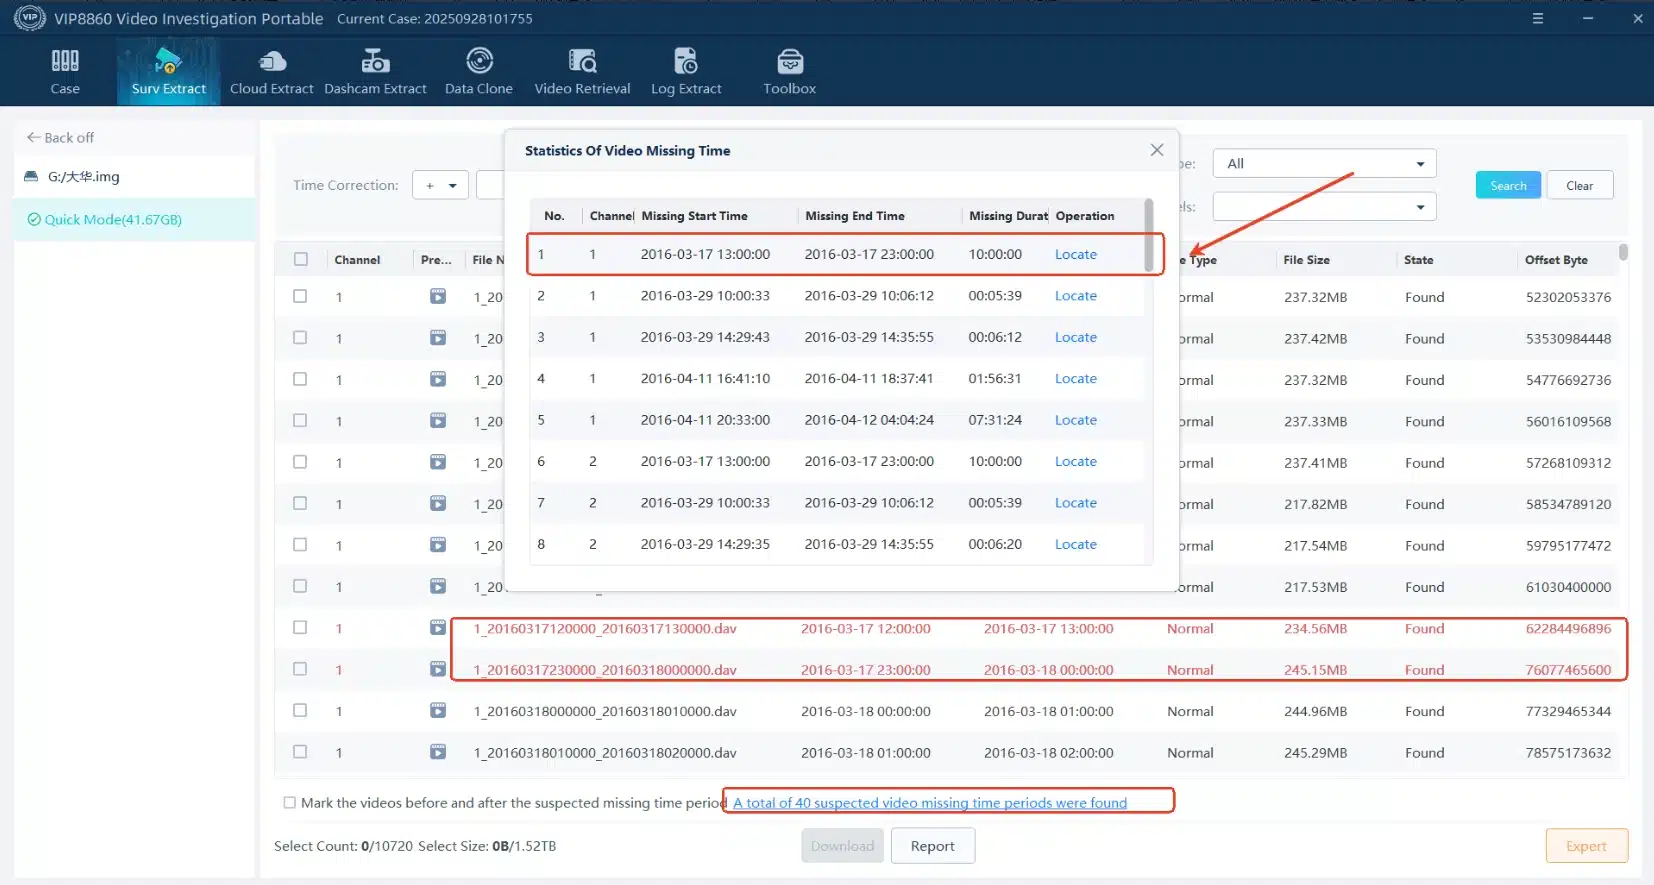Open the Toolbox icon
Viewport: 1654px width, 885px height.
789,71
